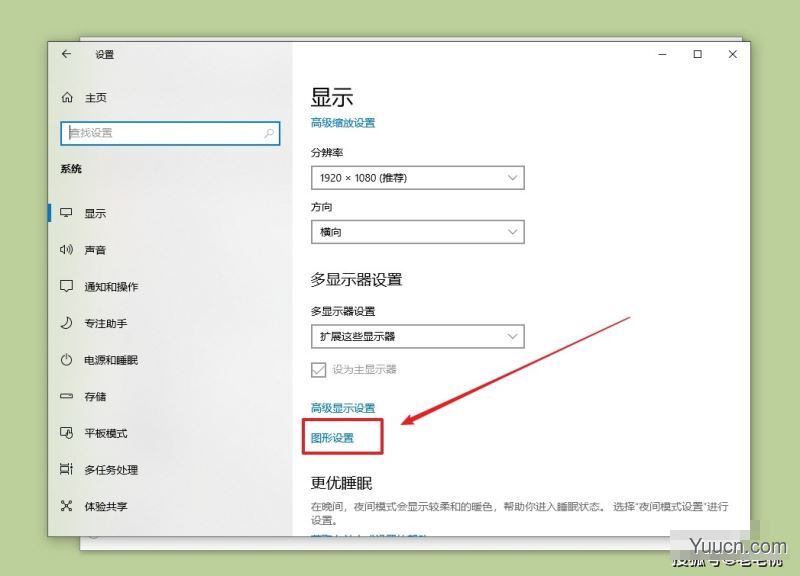Select the 存储 drive icon

coord(66,396)
